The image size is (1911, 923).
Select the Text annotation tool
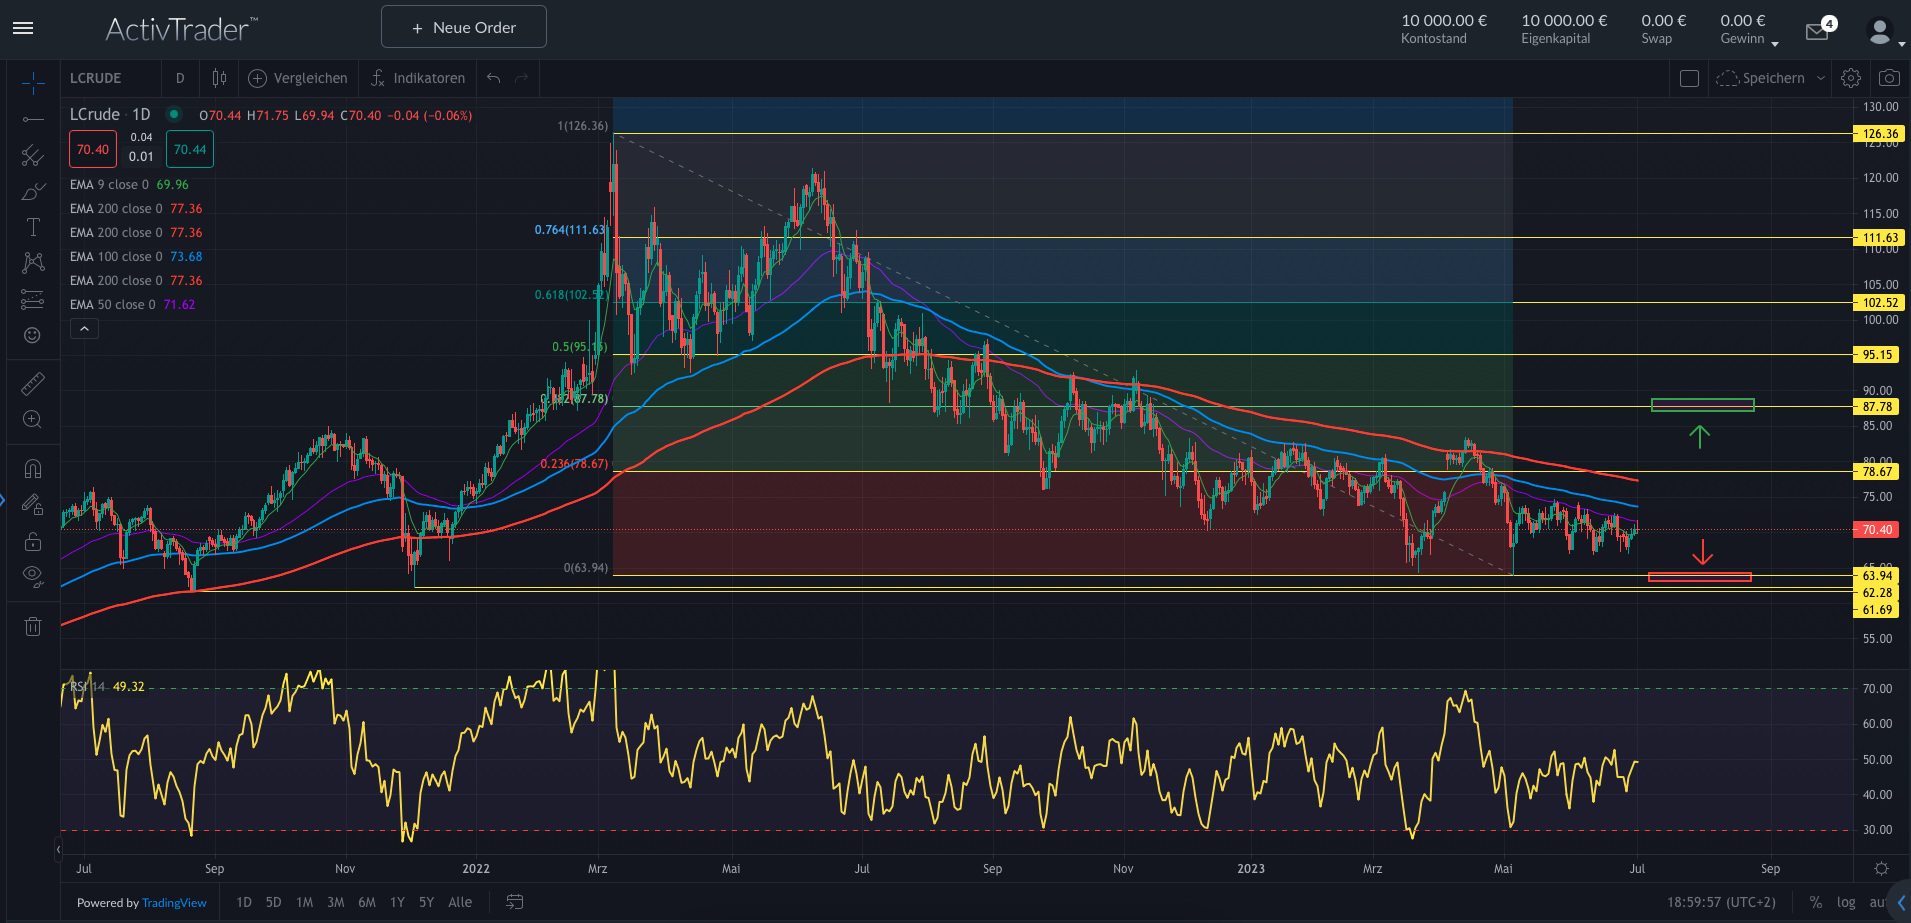coord(33,227)
